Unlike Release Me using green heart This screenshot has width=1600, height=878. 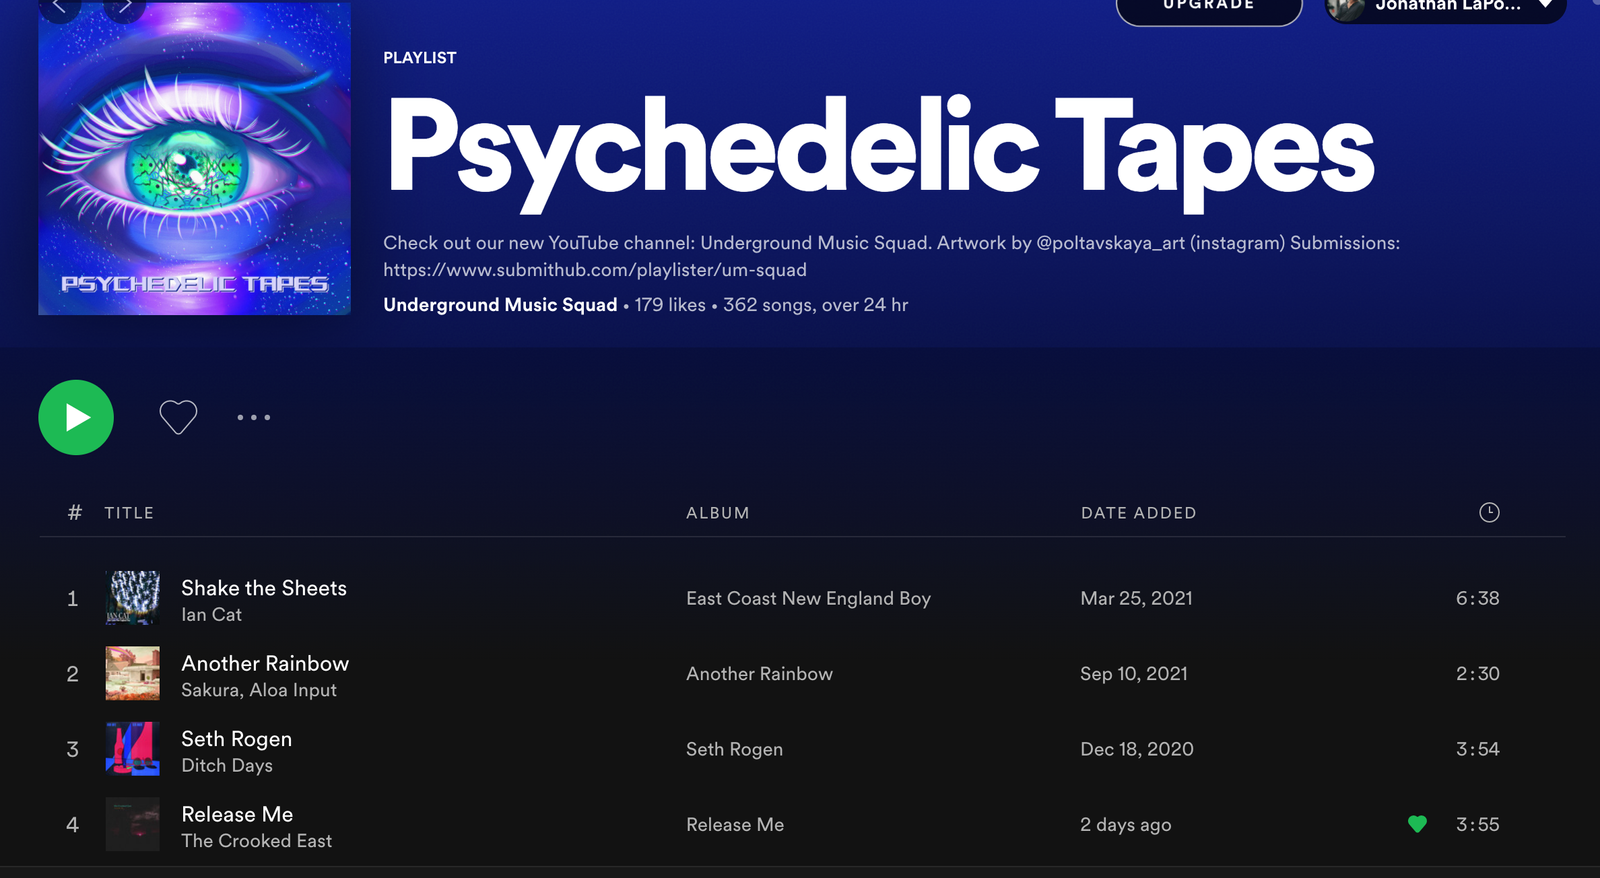(1417, 824)
